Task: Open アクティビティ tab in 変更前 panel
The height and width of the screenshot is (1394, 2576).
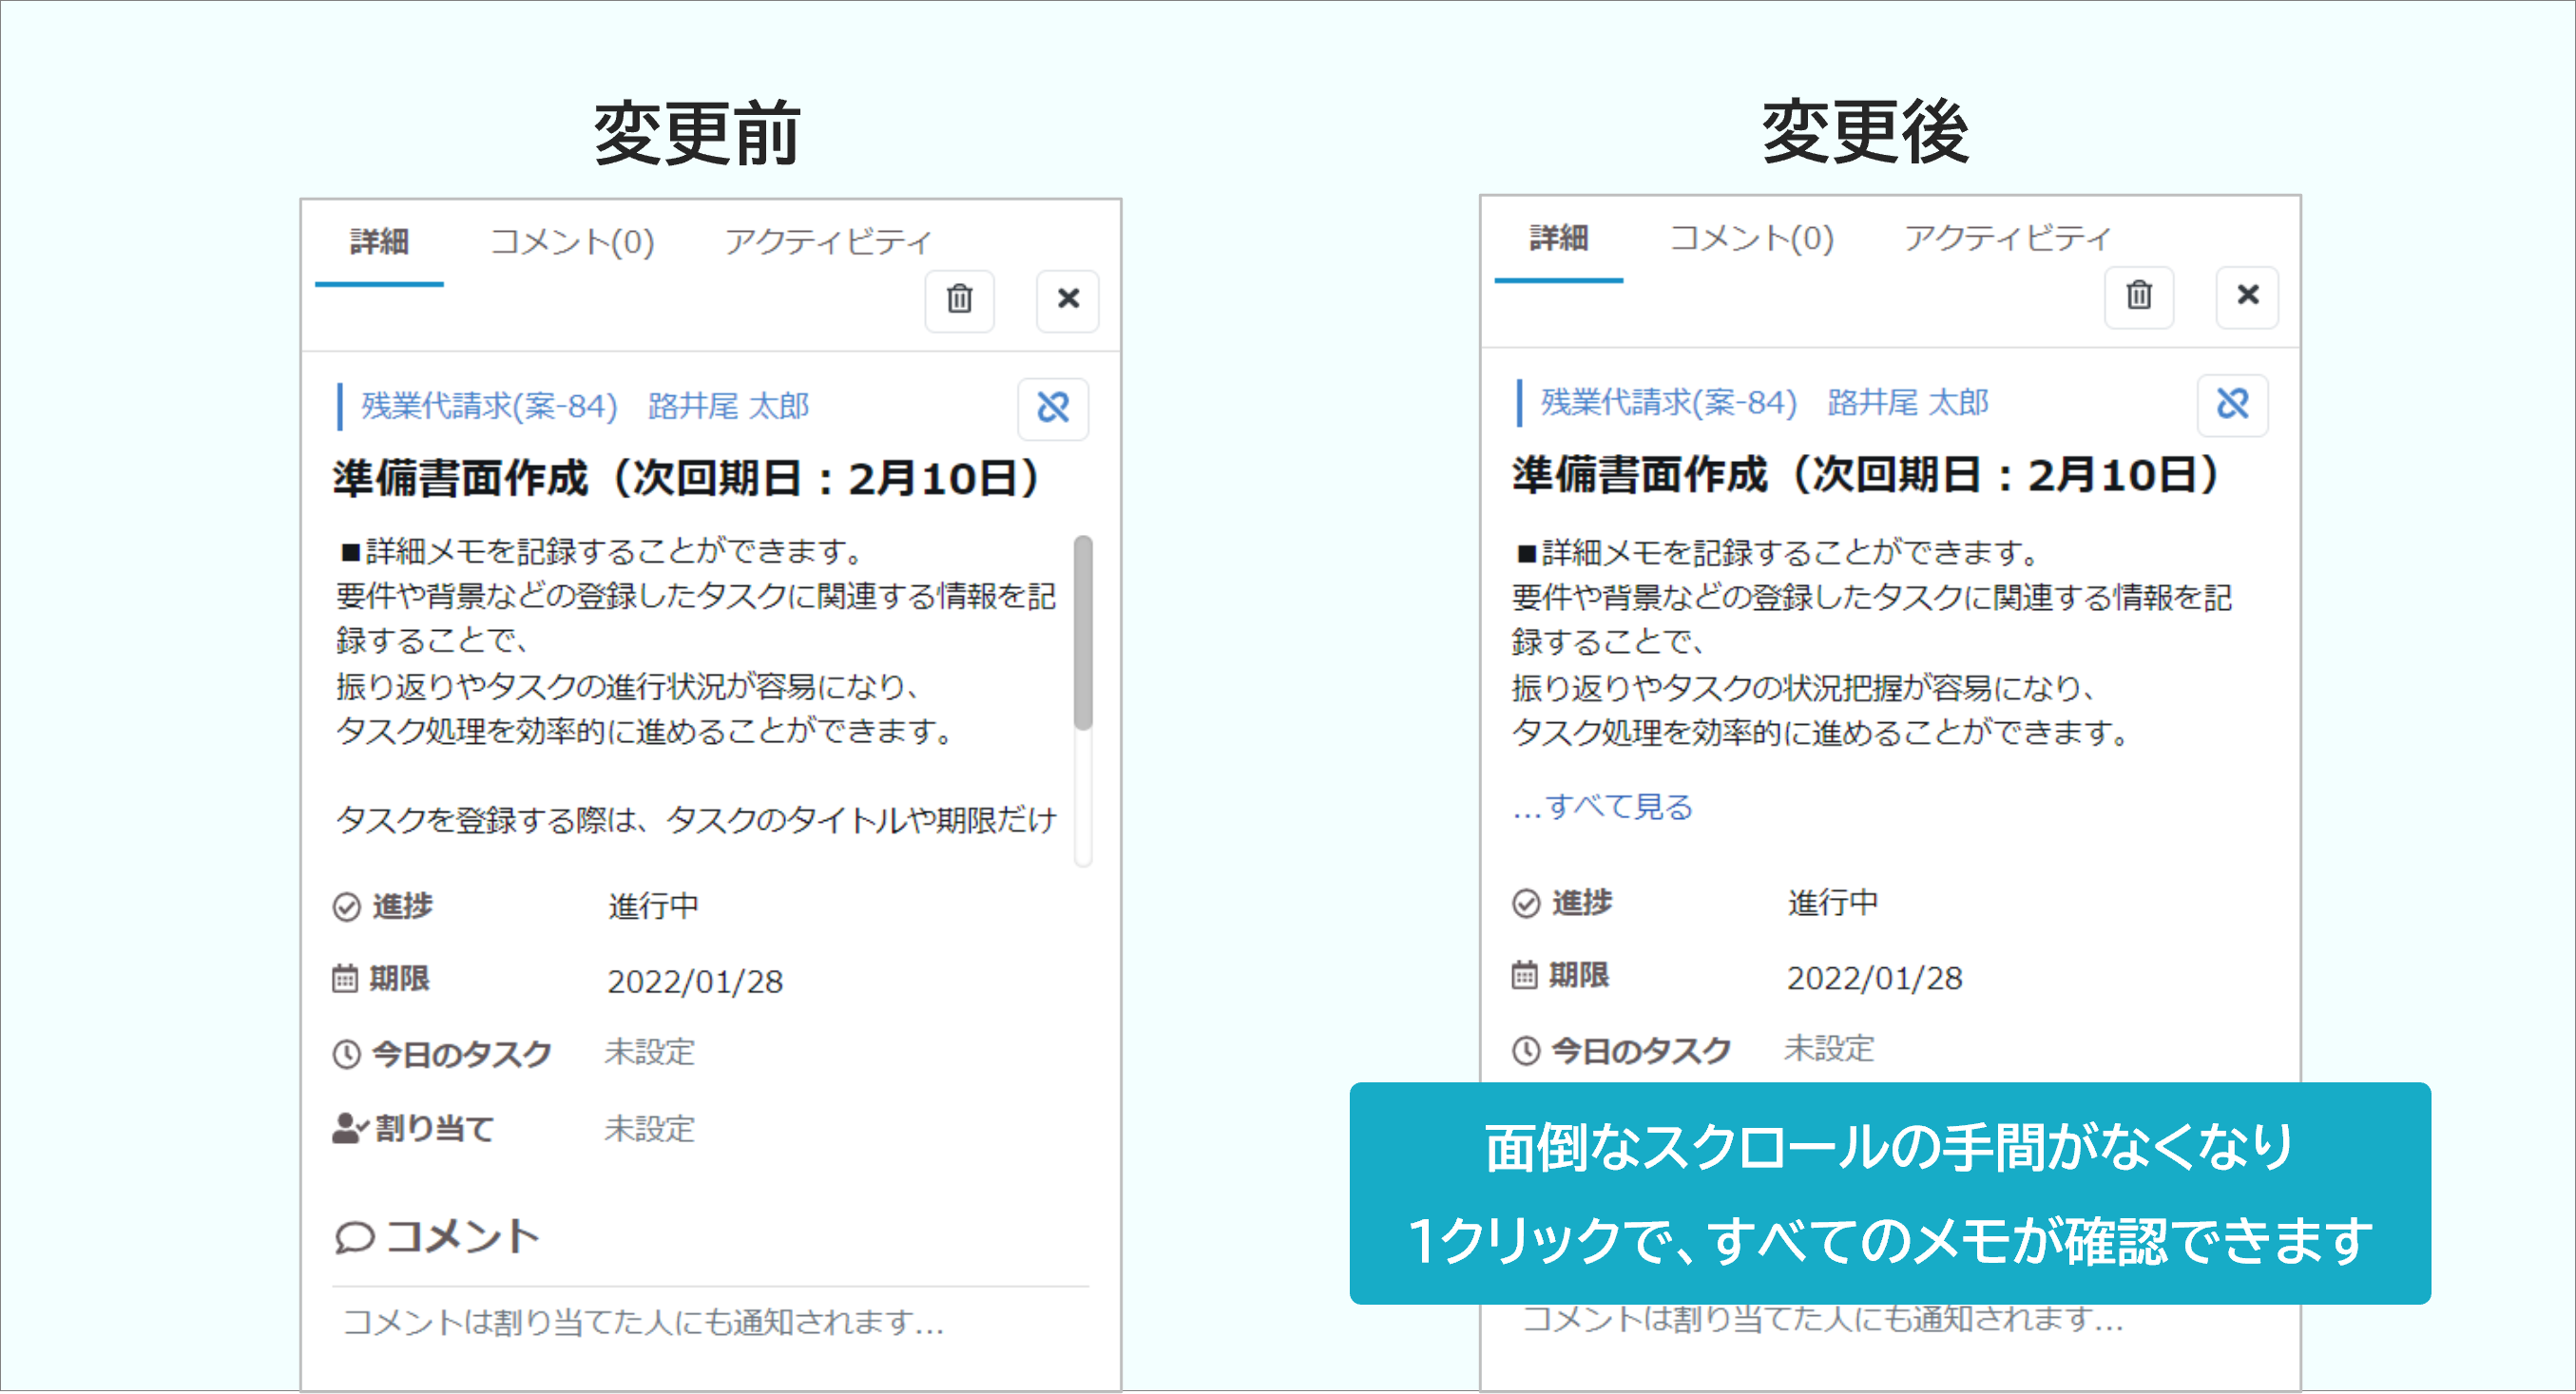Action: point(828,242)
